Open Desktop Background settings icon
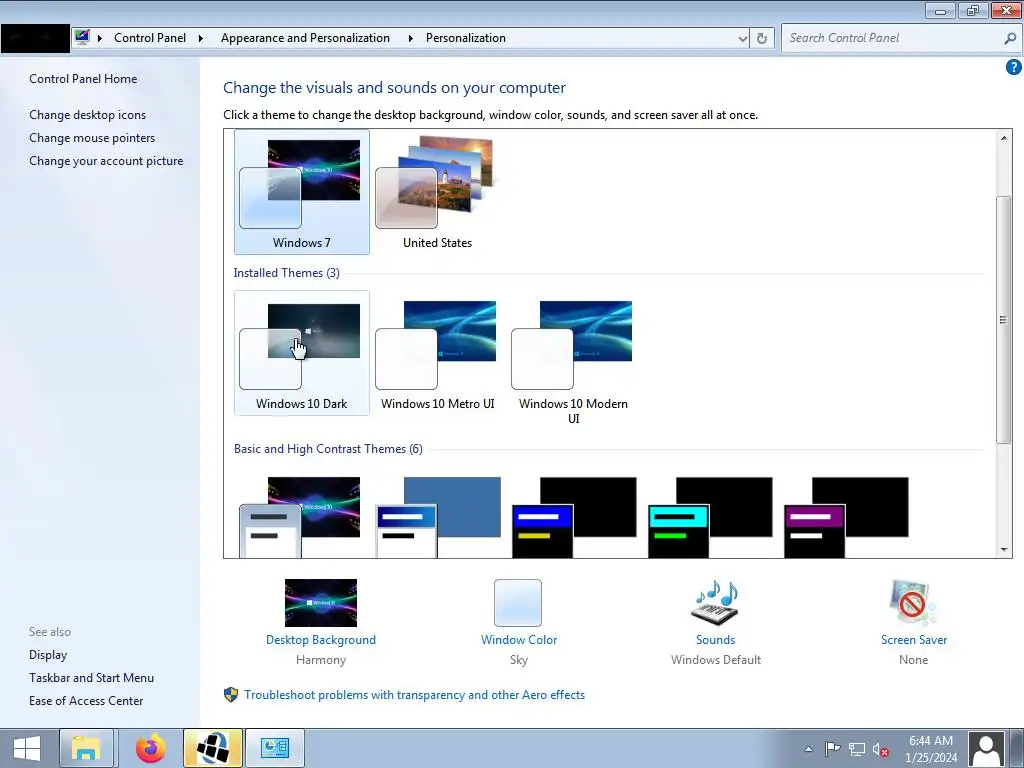This screenshot has height=768, width=1024. [321, 603]
